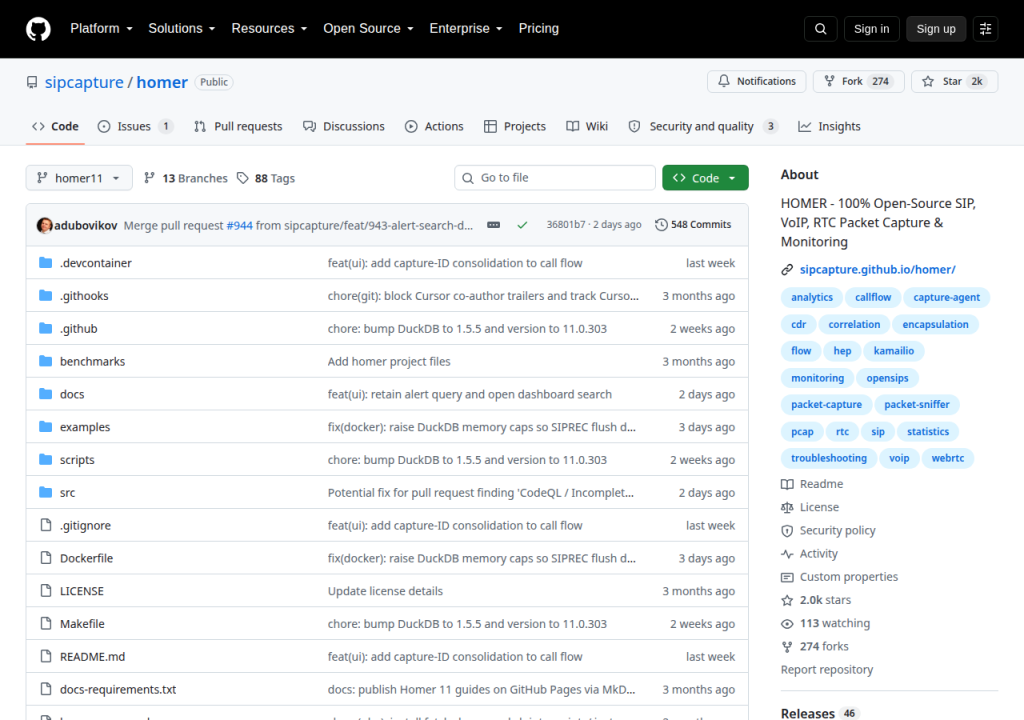The image size is (1024, 720).
Task: Click the 88 Tags link
Action: [266, 178]
